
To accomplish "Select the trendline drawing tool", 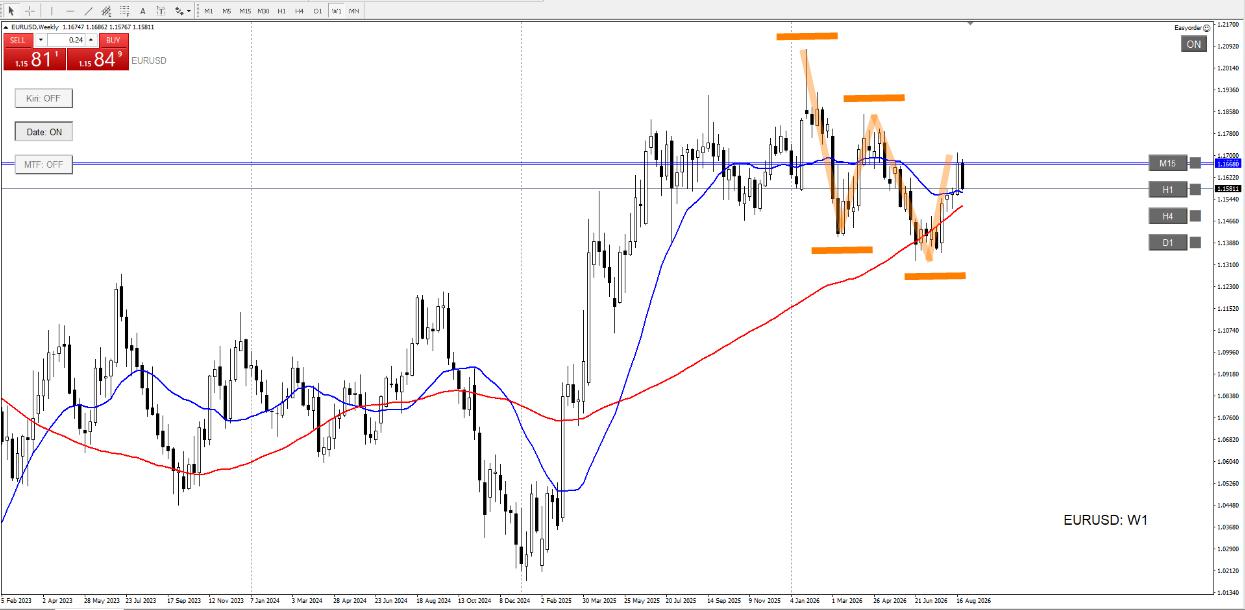I will pos(88,11).
